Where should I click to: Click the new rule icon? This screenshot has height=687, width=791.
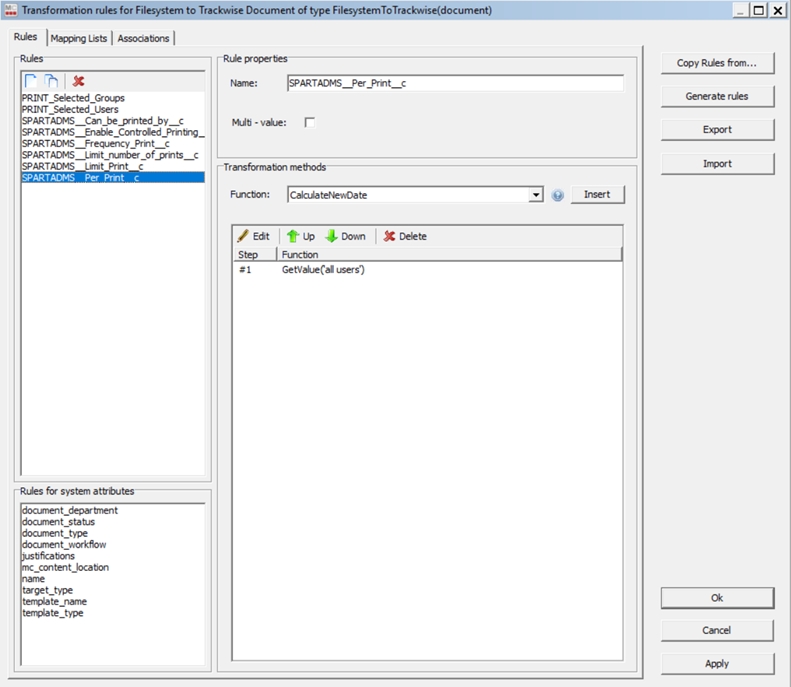tap(31, 80)
